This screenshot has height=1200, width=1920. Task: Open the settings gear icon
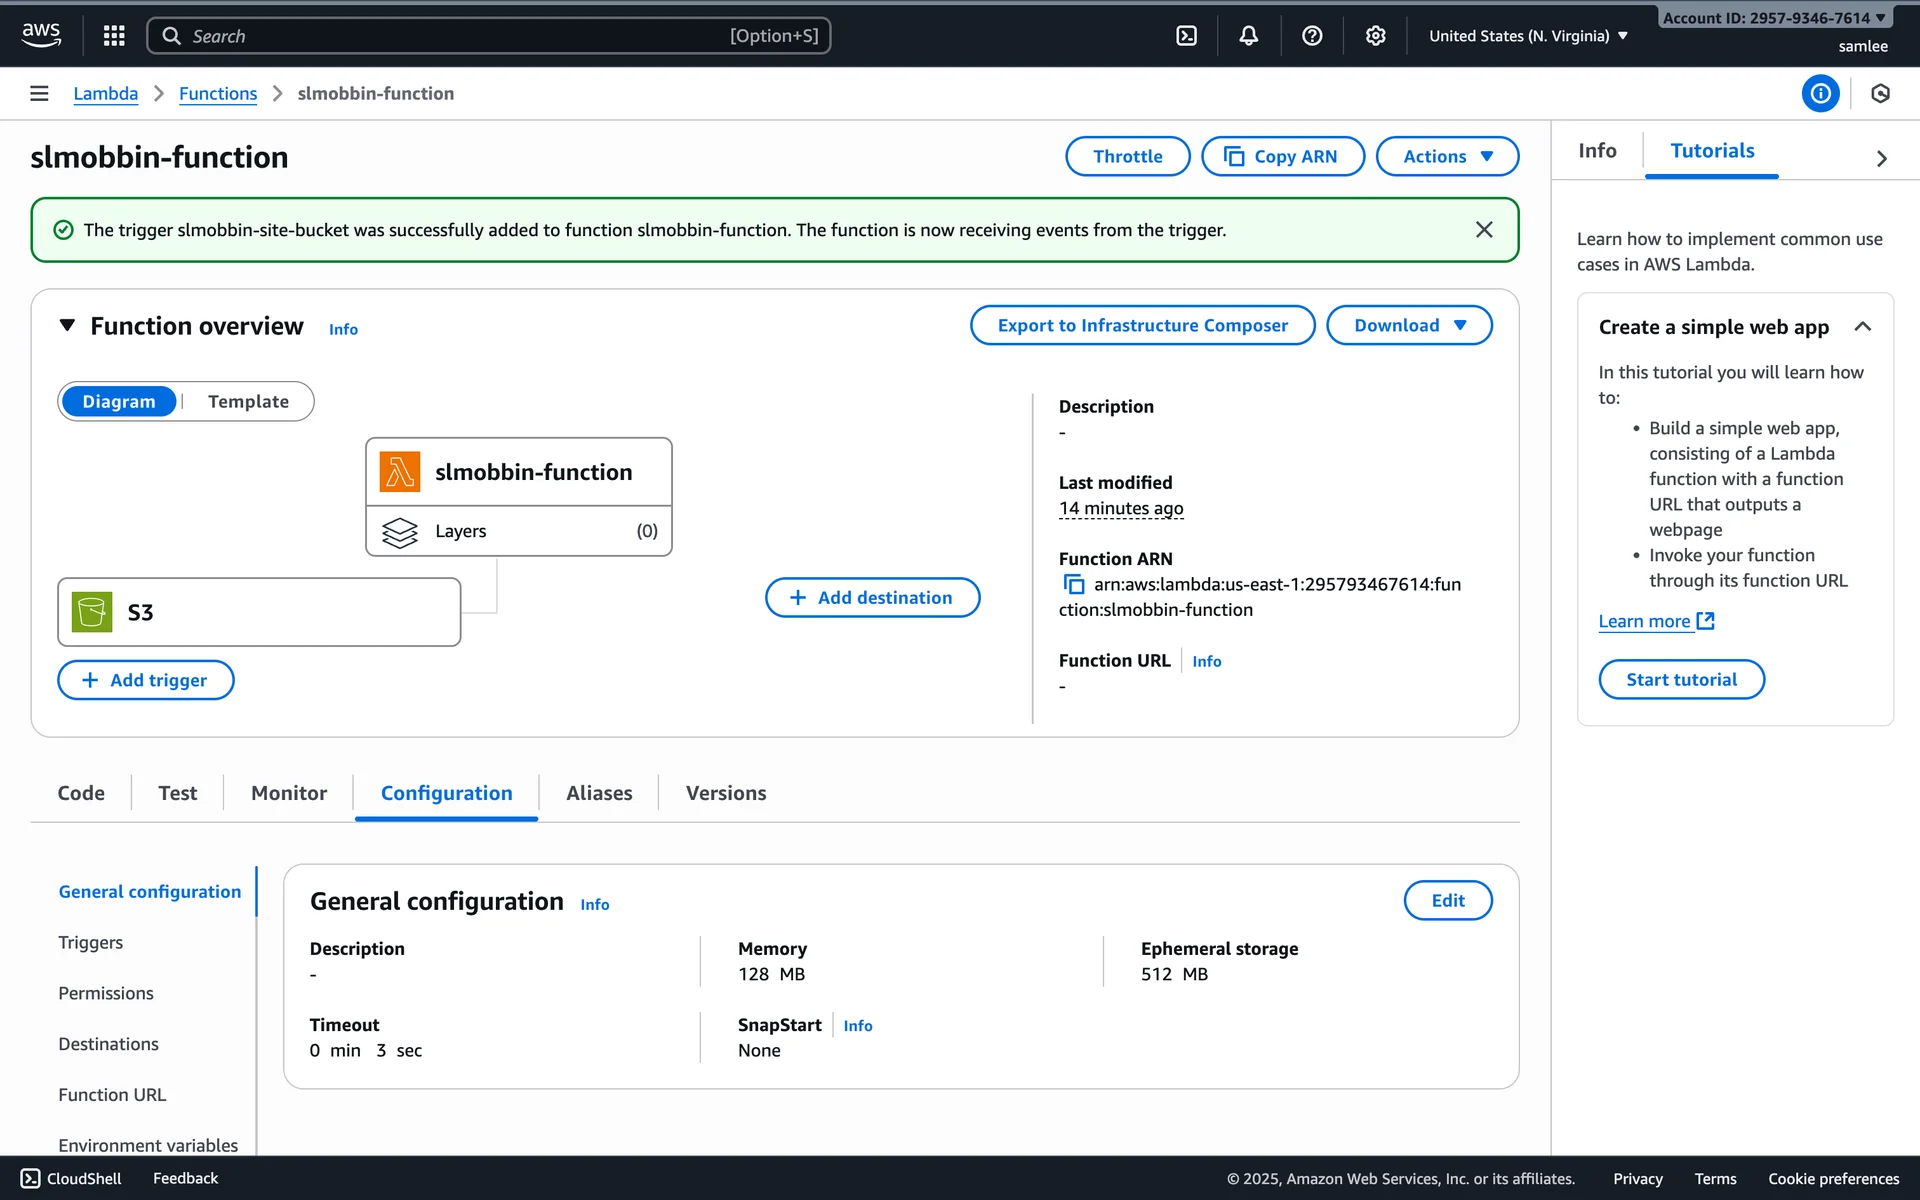click(1375, 36)
